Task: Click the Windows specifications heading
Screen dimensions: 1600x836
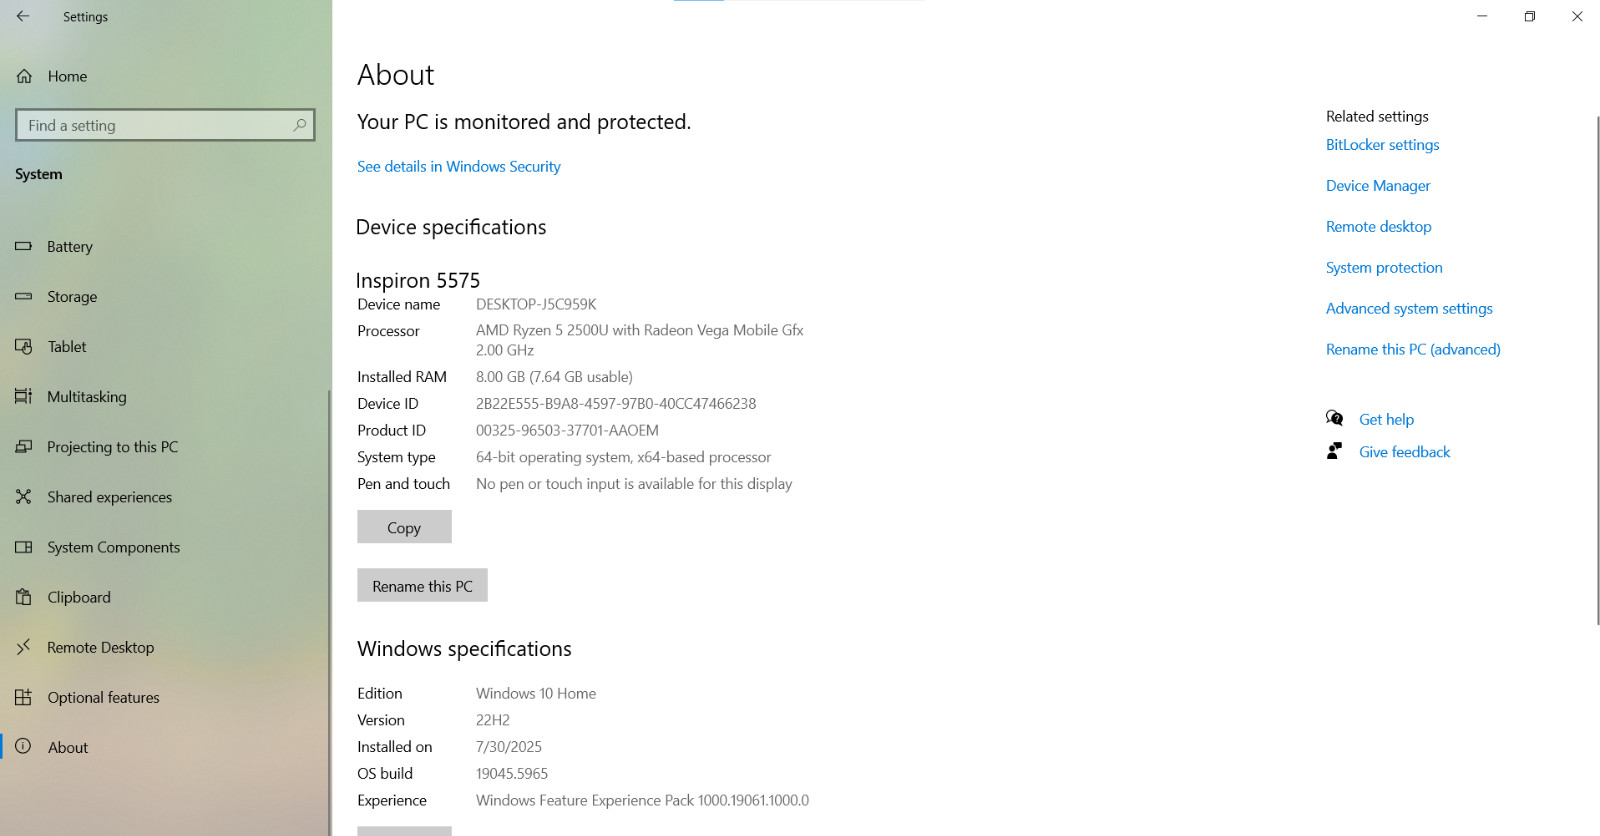Action: [464, 648]
